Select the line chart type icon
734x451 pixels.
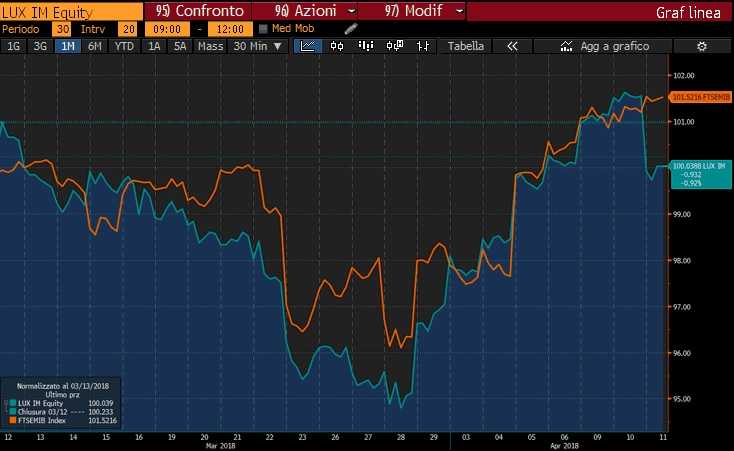308,46
